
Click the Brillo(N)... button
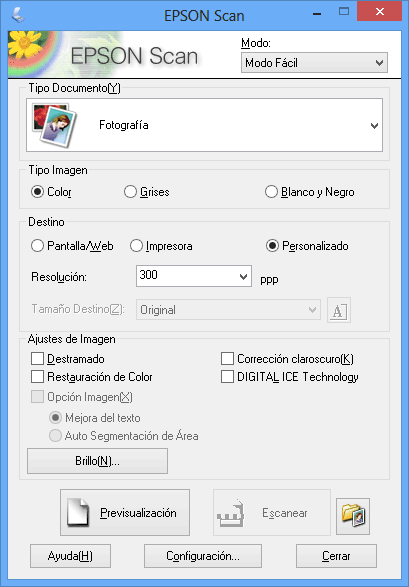(97, 461)
